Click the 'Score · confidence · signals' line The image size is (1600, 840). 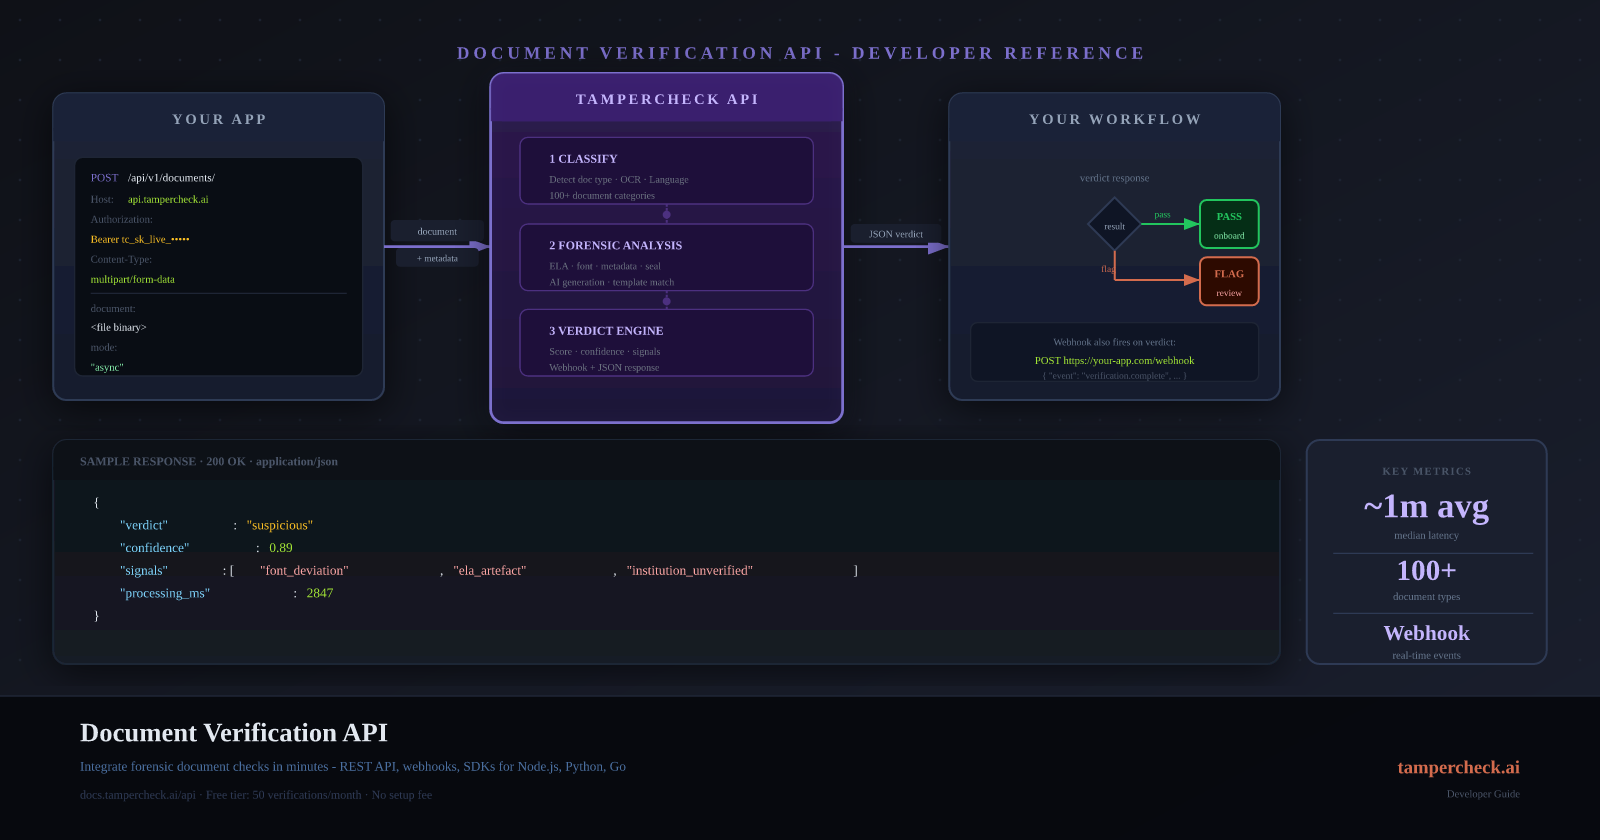(604, 352)
